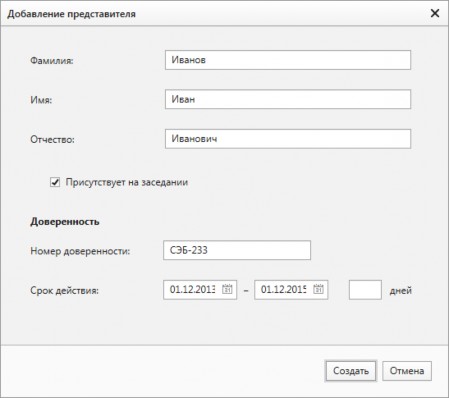Close the Добавление представителя dialog
The image size is (449, 398).
pyautogui.click(x=435, y=13)
